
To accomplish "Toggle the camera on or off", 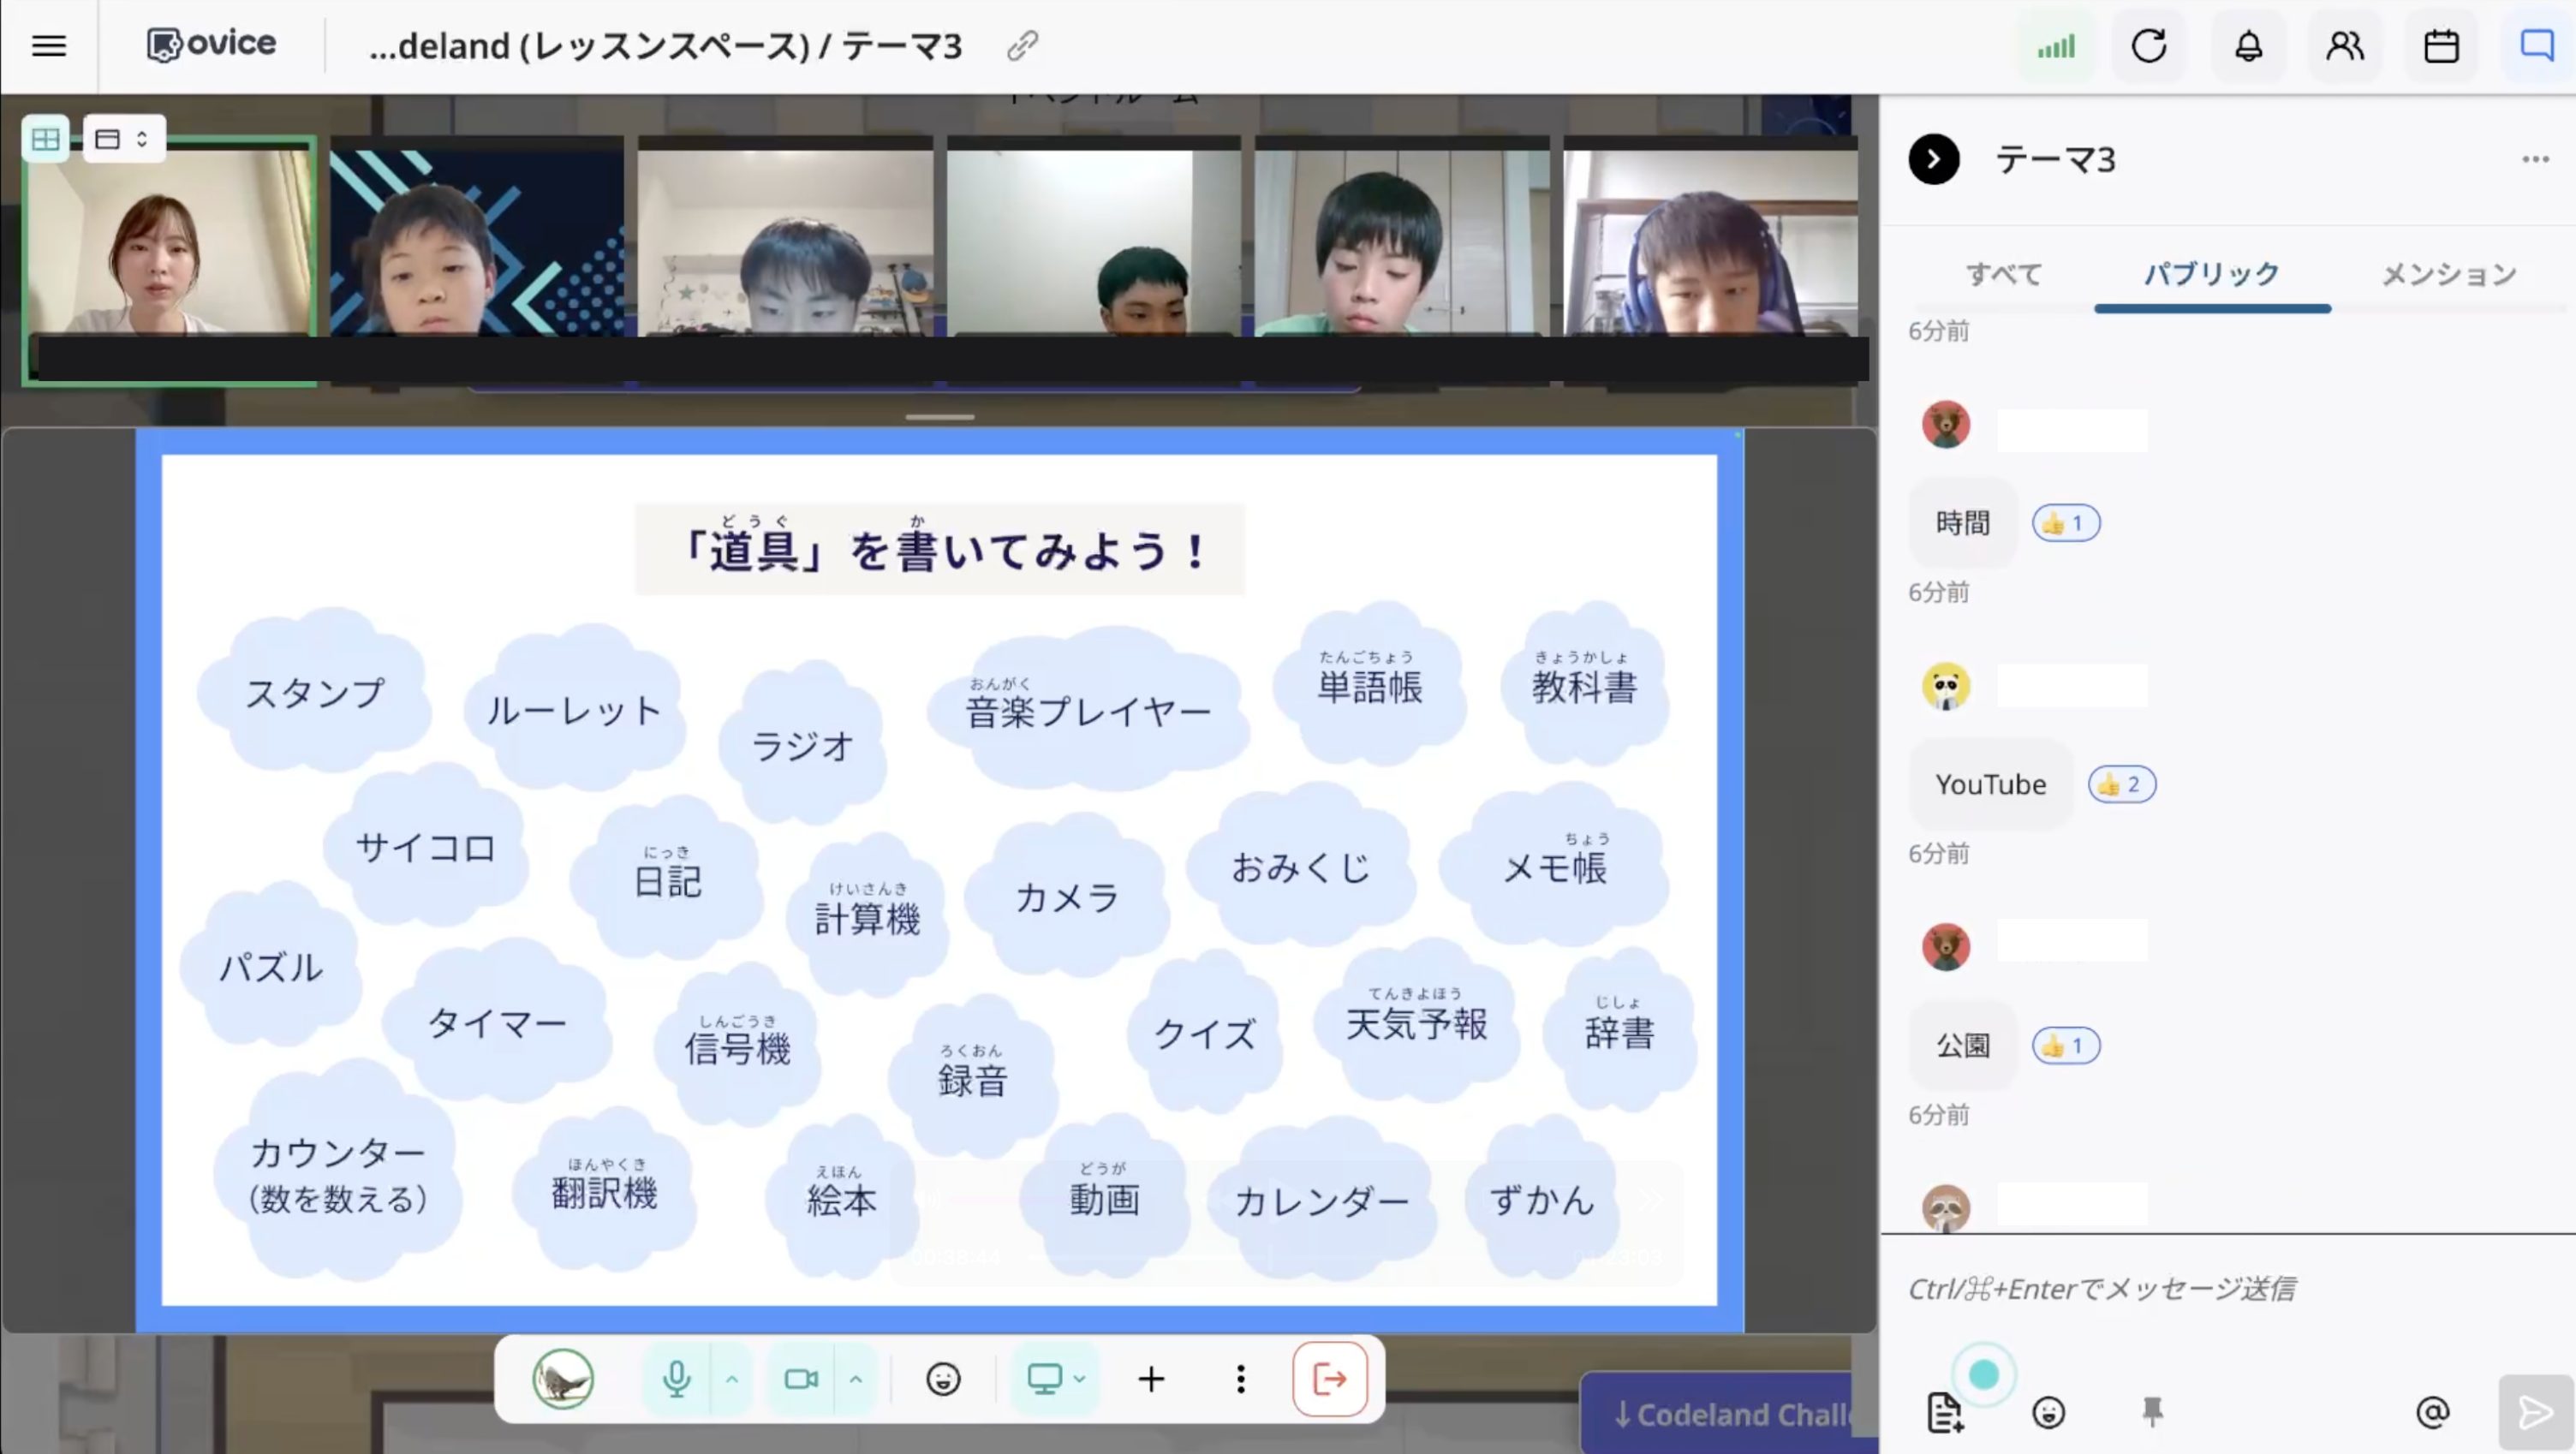I will tap(801, 1380).
